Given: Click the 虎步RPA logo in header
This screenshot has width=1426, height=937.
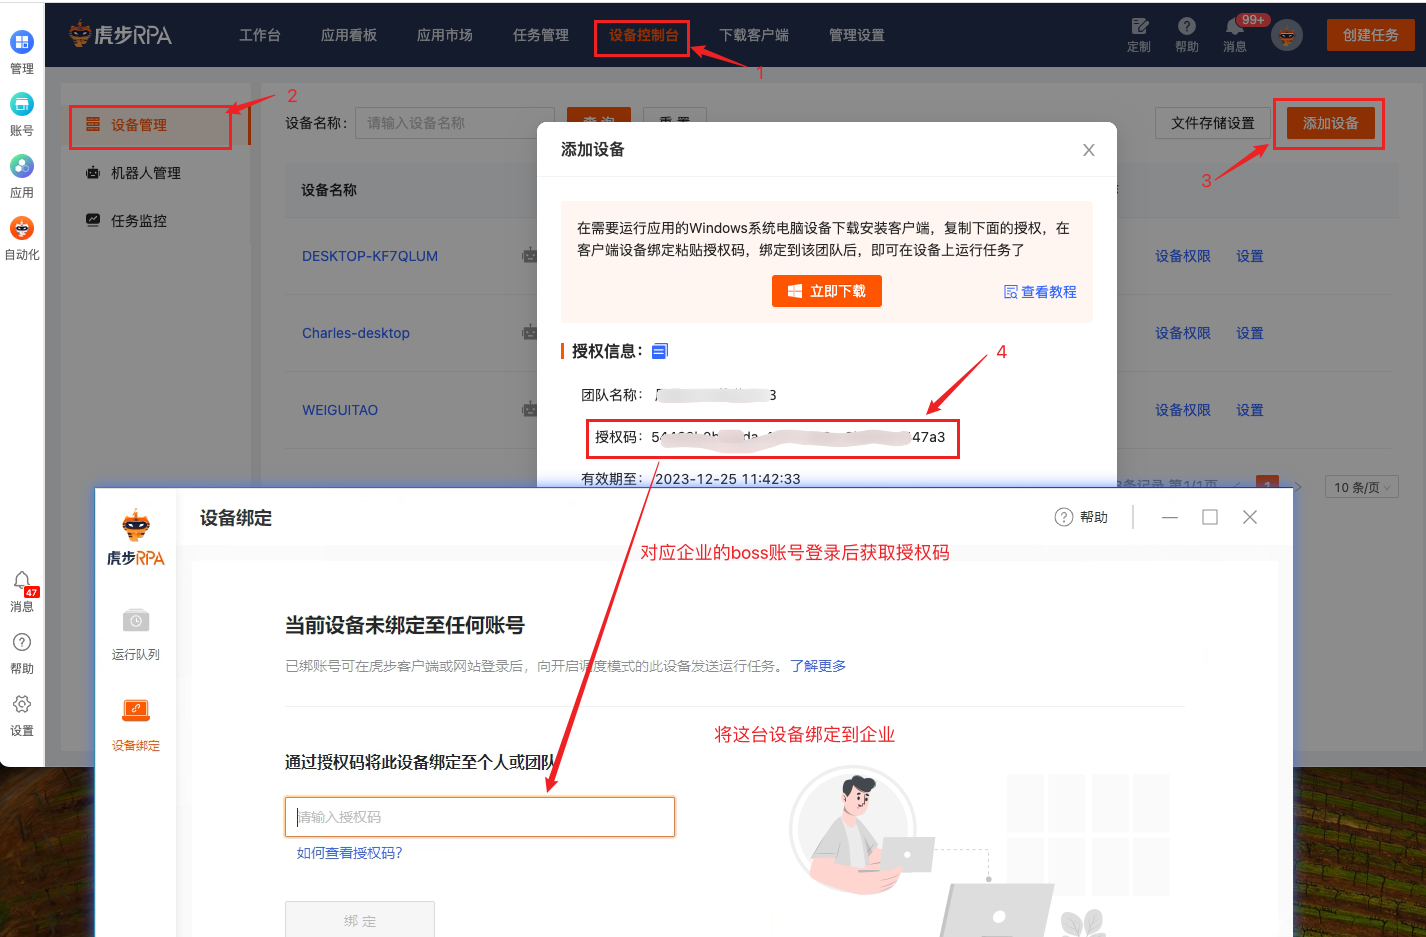Looking at the screenshot, I should point(120,35).
